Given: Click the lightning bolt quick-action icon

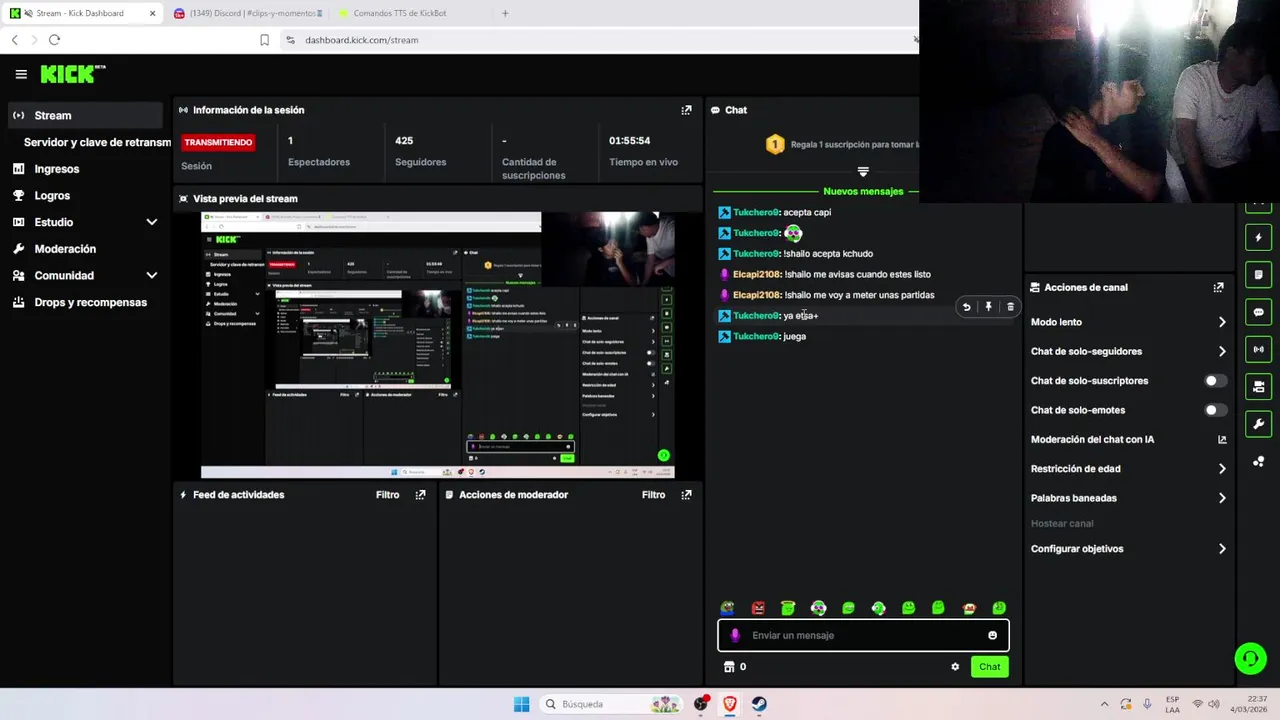Looking at the screenshot, I should coord(1258,238).
